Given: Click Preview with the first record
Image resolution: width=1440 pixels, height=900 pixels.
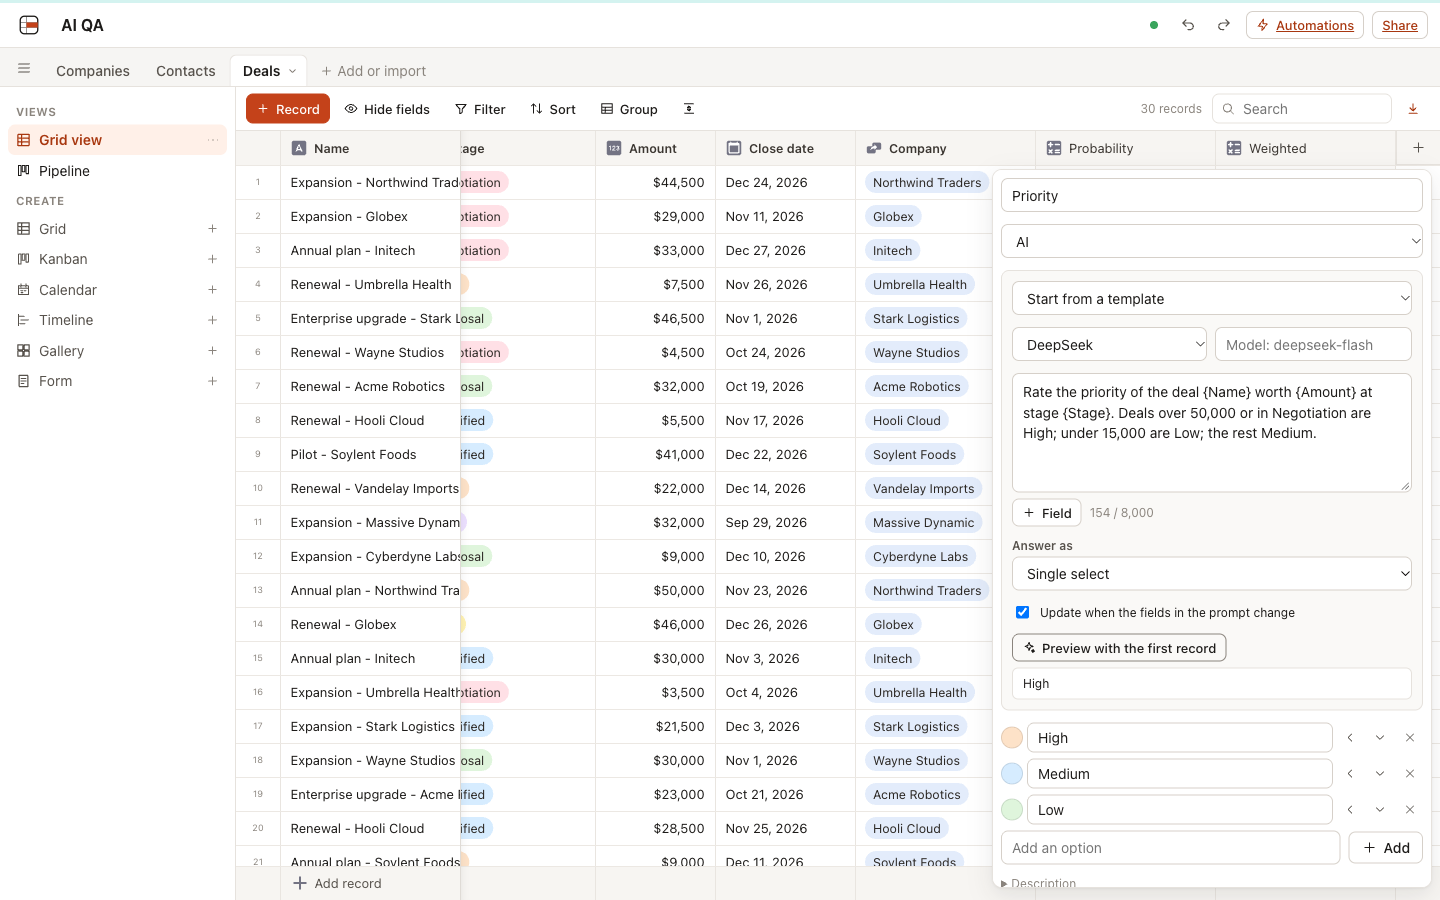Looking at the screenshot, I should [x=1119, y=648].
